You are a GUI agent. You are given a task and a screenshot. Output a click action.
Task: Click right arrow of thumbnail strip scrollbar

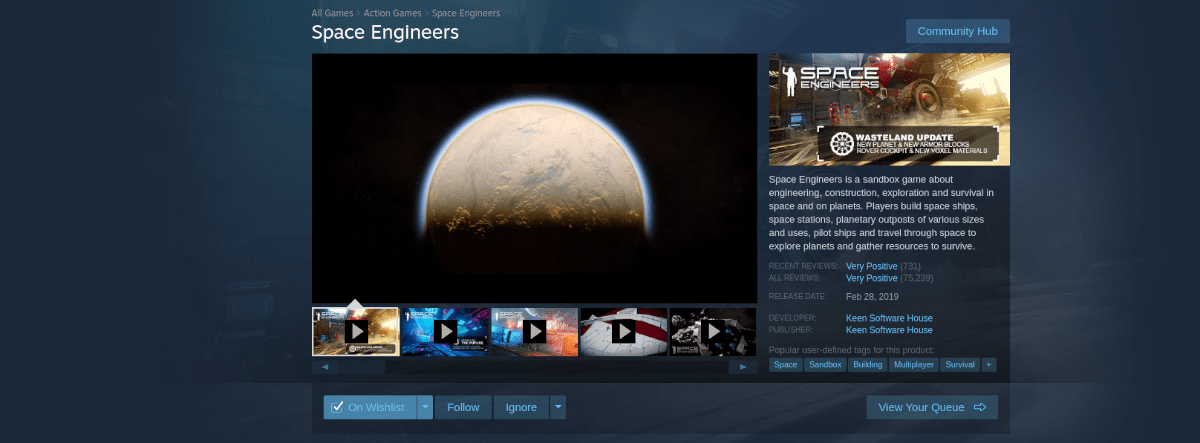point(742,367)
